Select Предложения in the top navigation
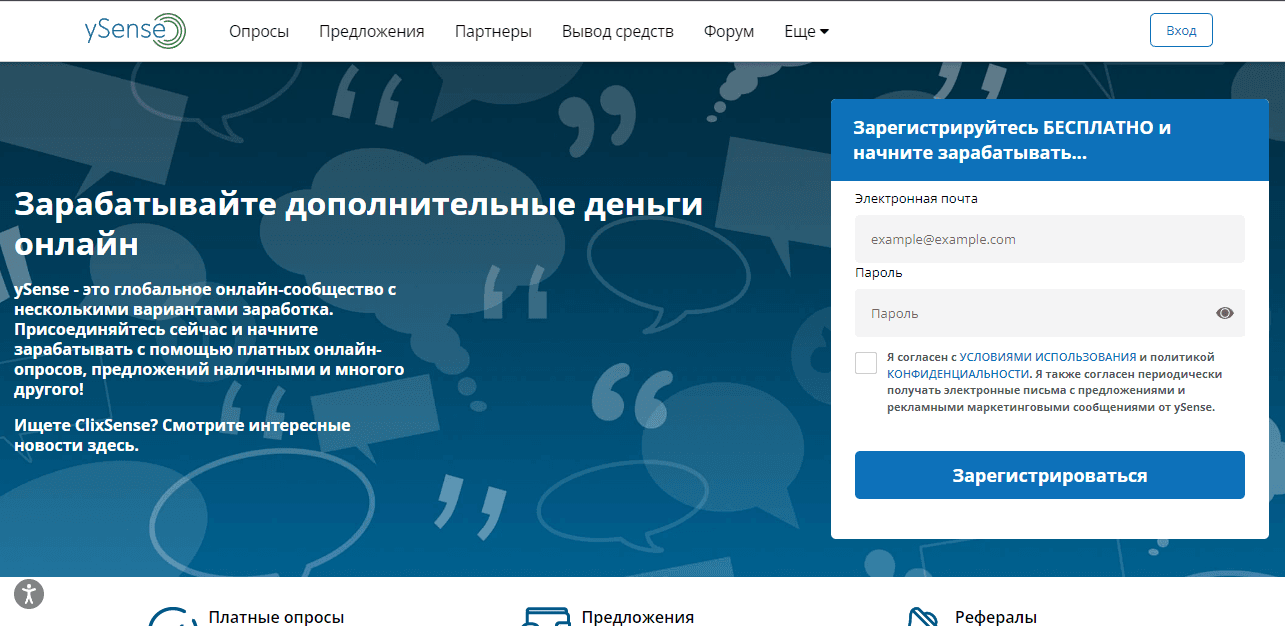This screenshot has width=1285, height=626. coord(372,30)
